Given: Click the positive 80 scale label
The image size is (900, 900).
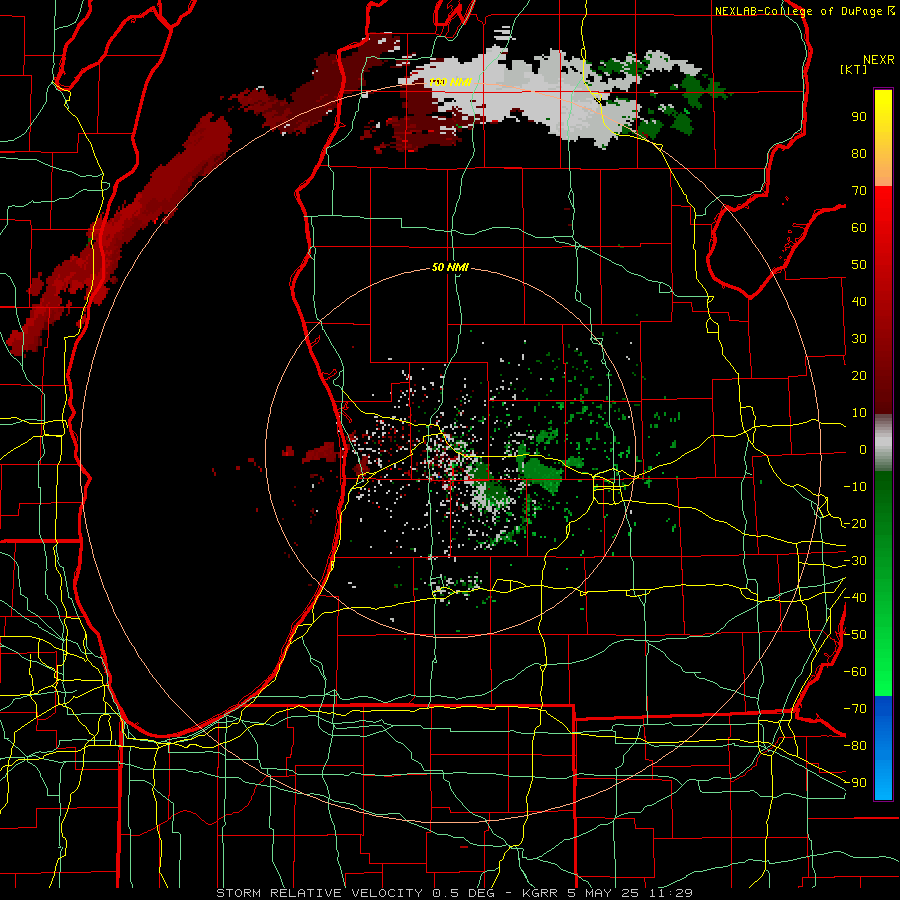Looking at the screenshot, I should [x=859, y=153].
